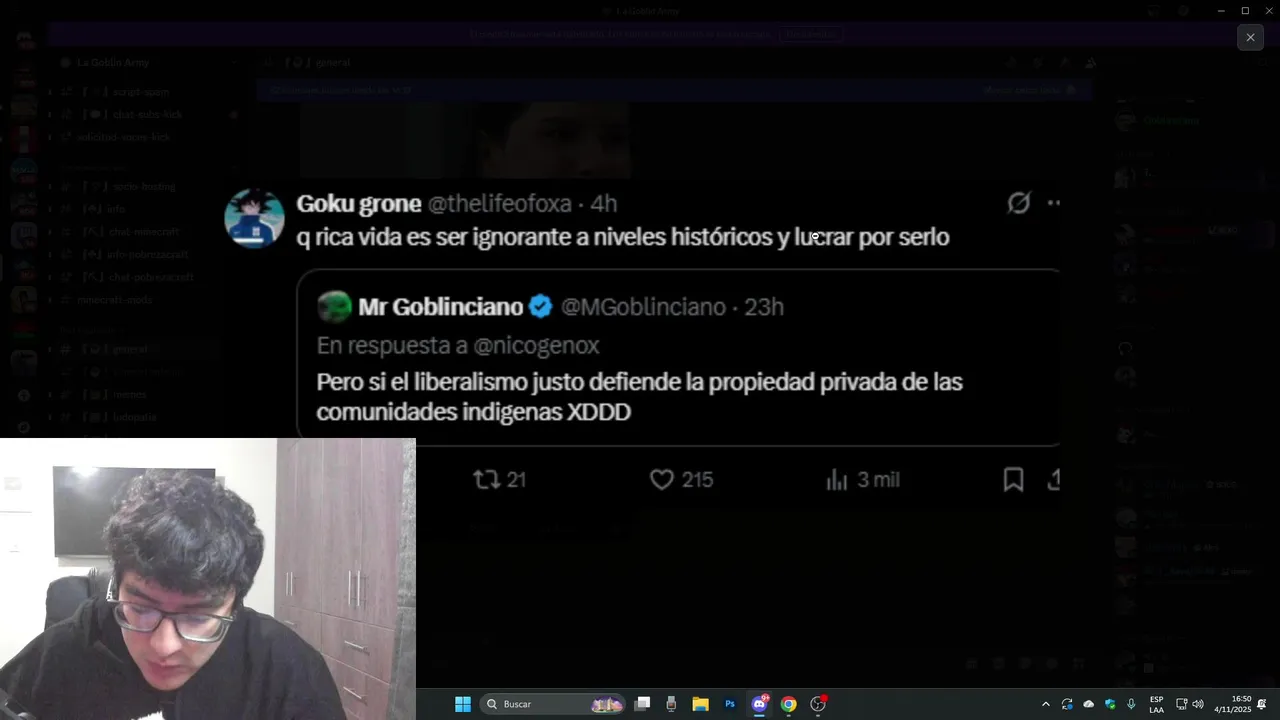Click the @nicogenox mention in the reply line
This screenshot has height=720, width=1280.
tap(536, 346)
